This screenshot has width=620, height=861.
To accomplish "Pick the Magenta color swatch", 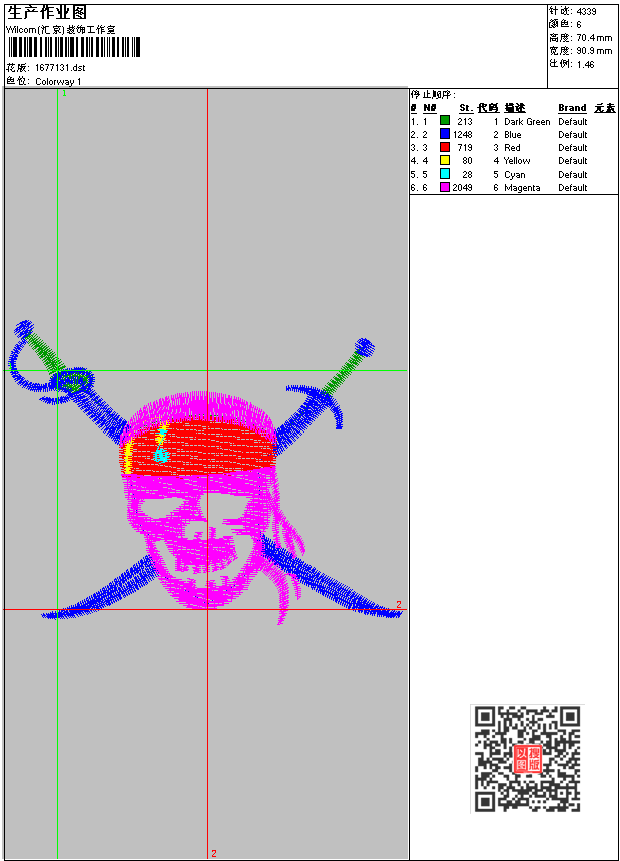I will (445, 187).
